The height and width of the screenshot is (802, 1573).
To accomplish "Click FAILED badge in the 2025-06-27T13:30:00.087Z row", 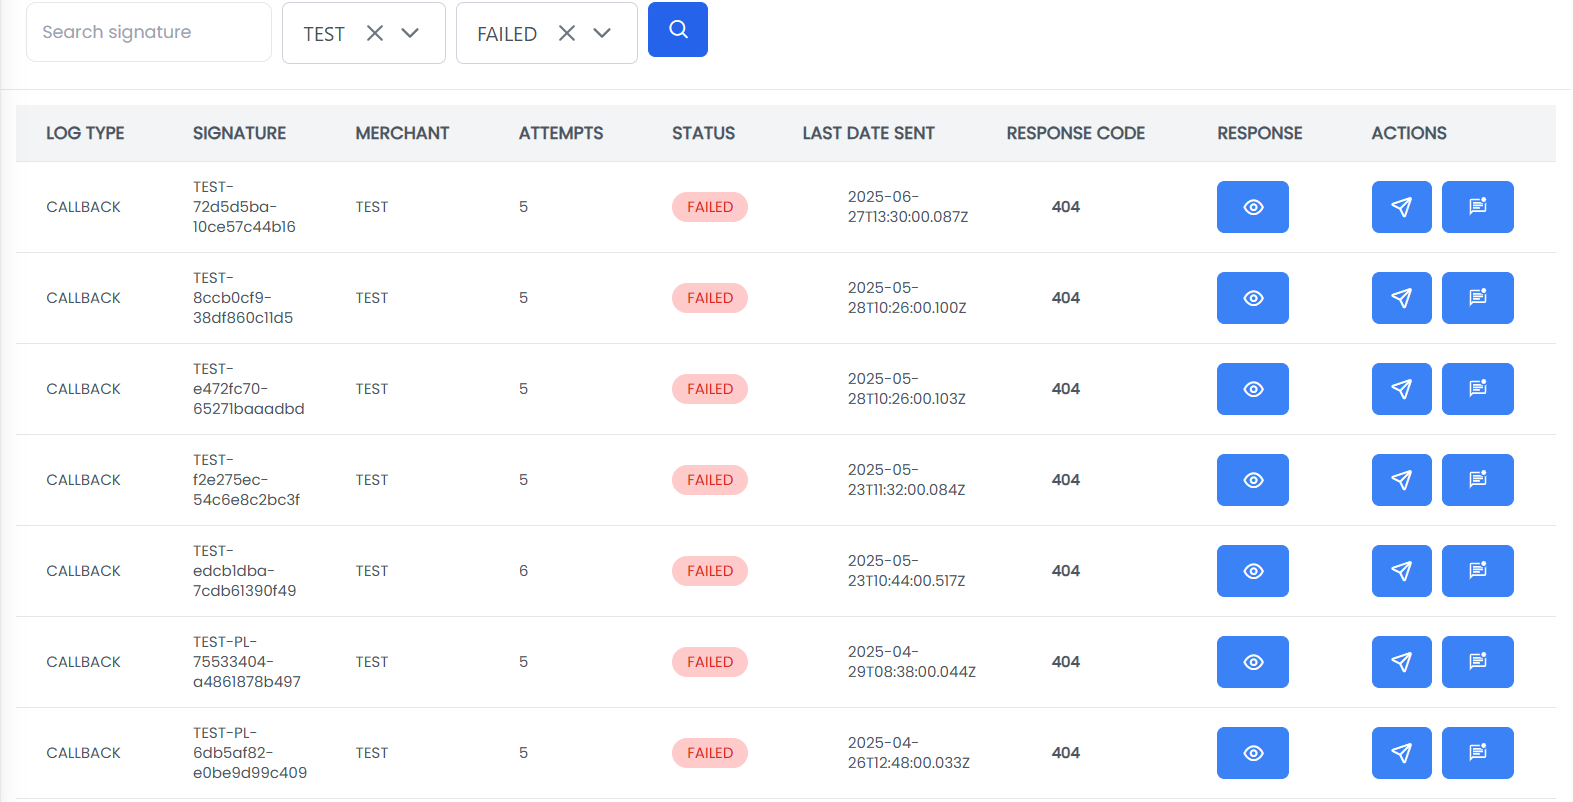I will (710, 207).
